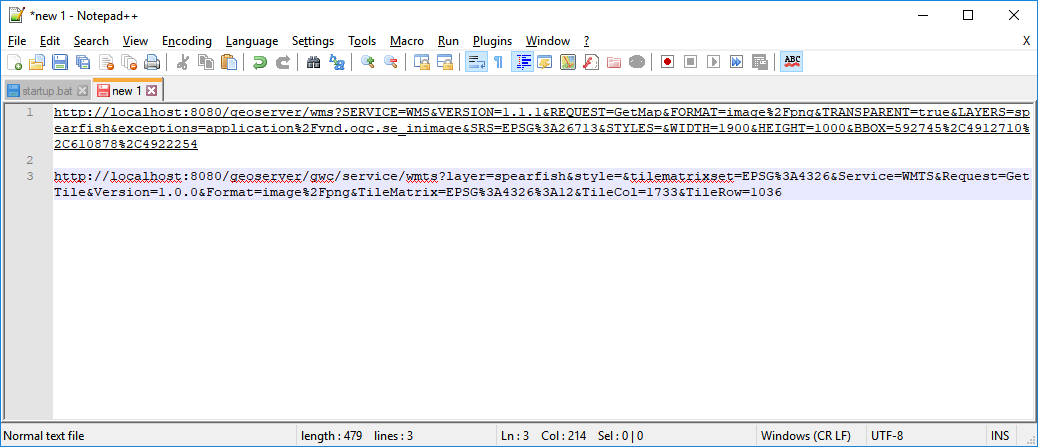Open the Settings menu
The image size is (1038, 447).
coord(313,41)
